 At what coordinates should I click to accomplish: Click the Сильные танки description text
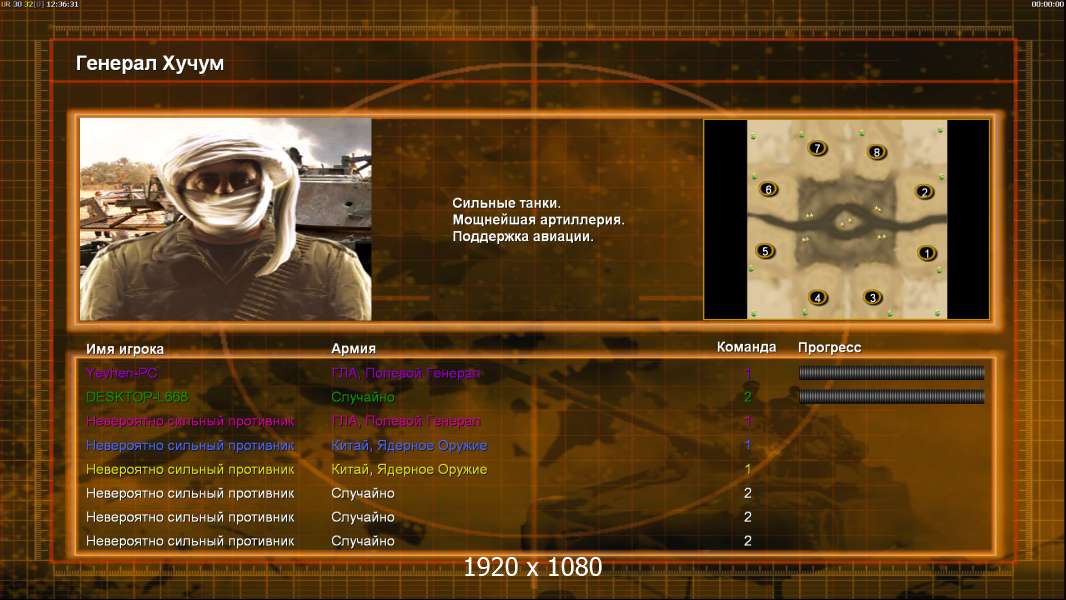click(x=506, y=202)
